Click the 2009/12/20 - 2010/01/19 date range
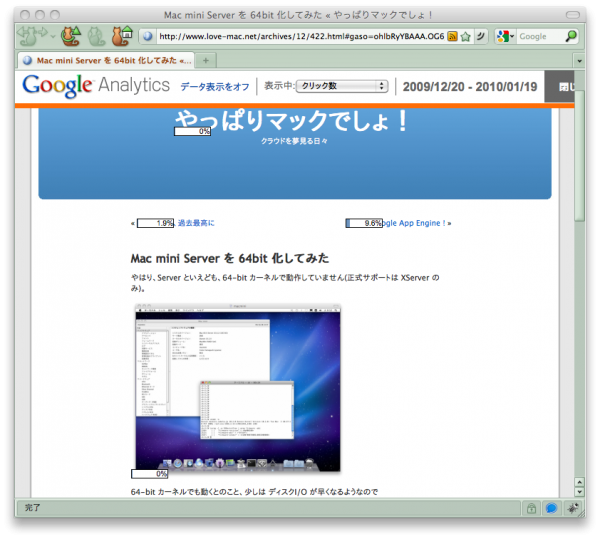The image size is (600, 539). pos(470,87)
